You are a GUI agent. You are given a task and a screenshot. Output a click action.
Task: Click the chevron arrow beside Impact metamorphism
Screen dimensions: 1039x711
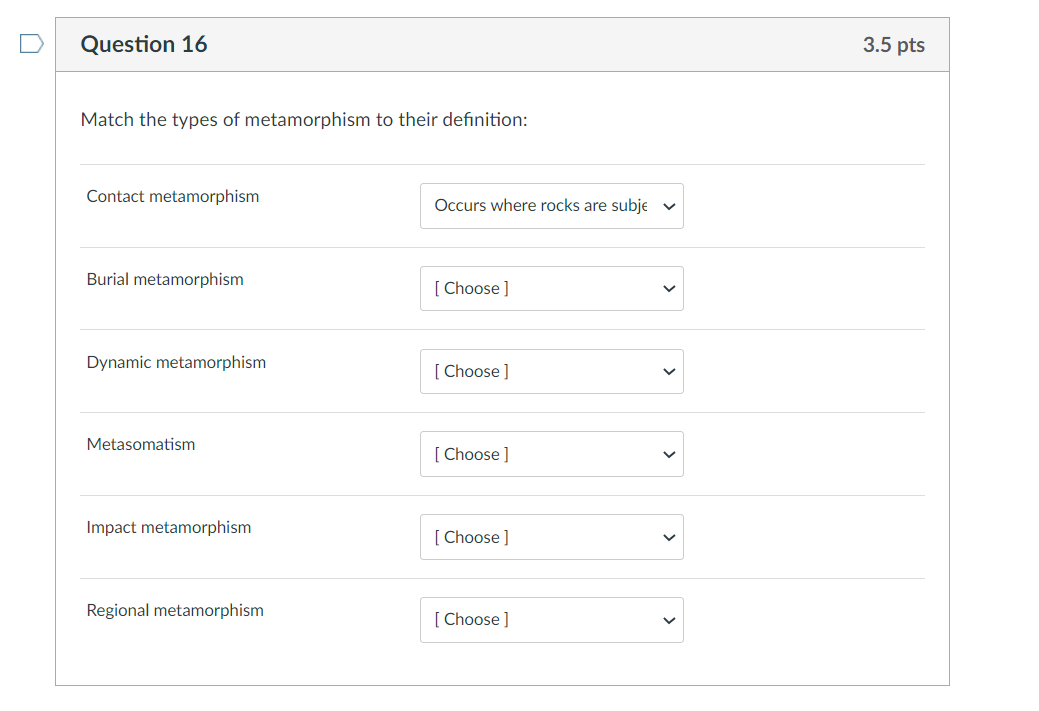pyautogui.click(x=669, y=537)
